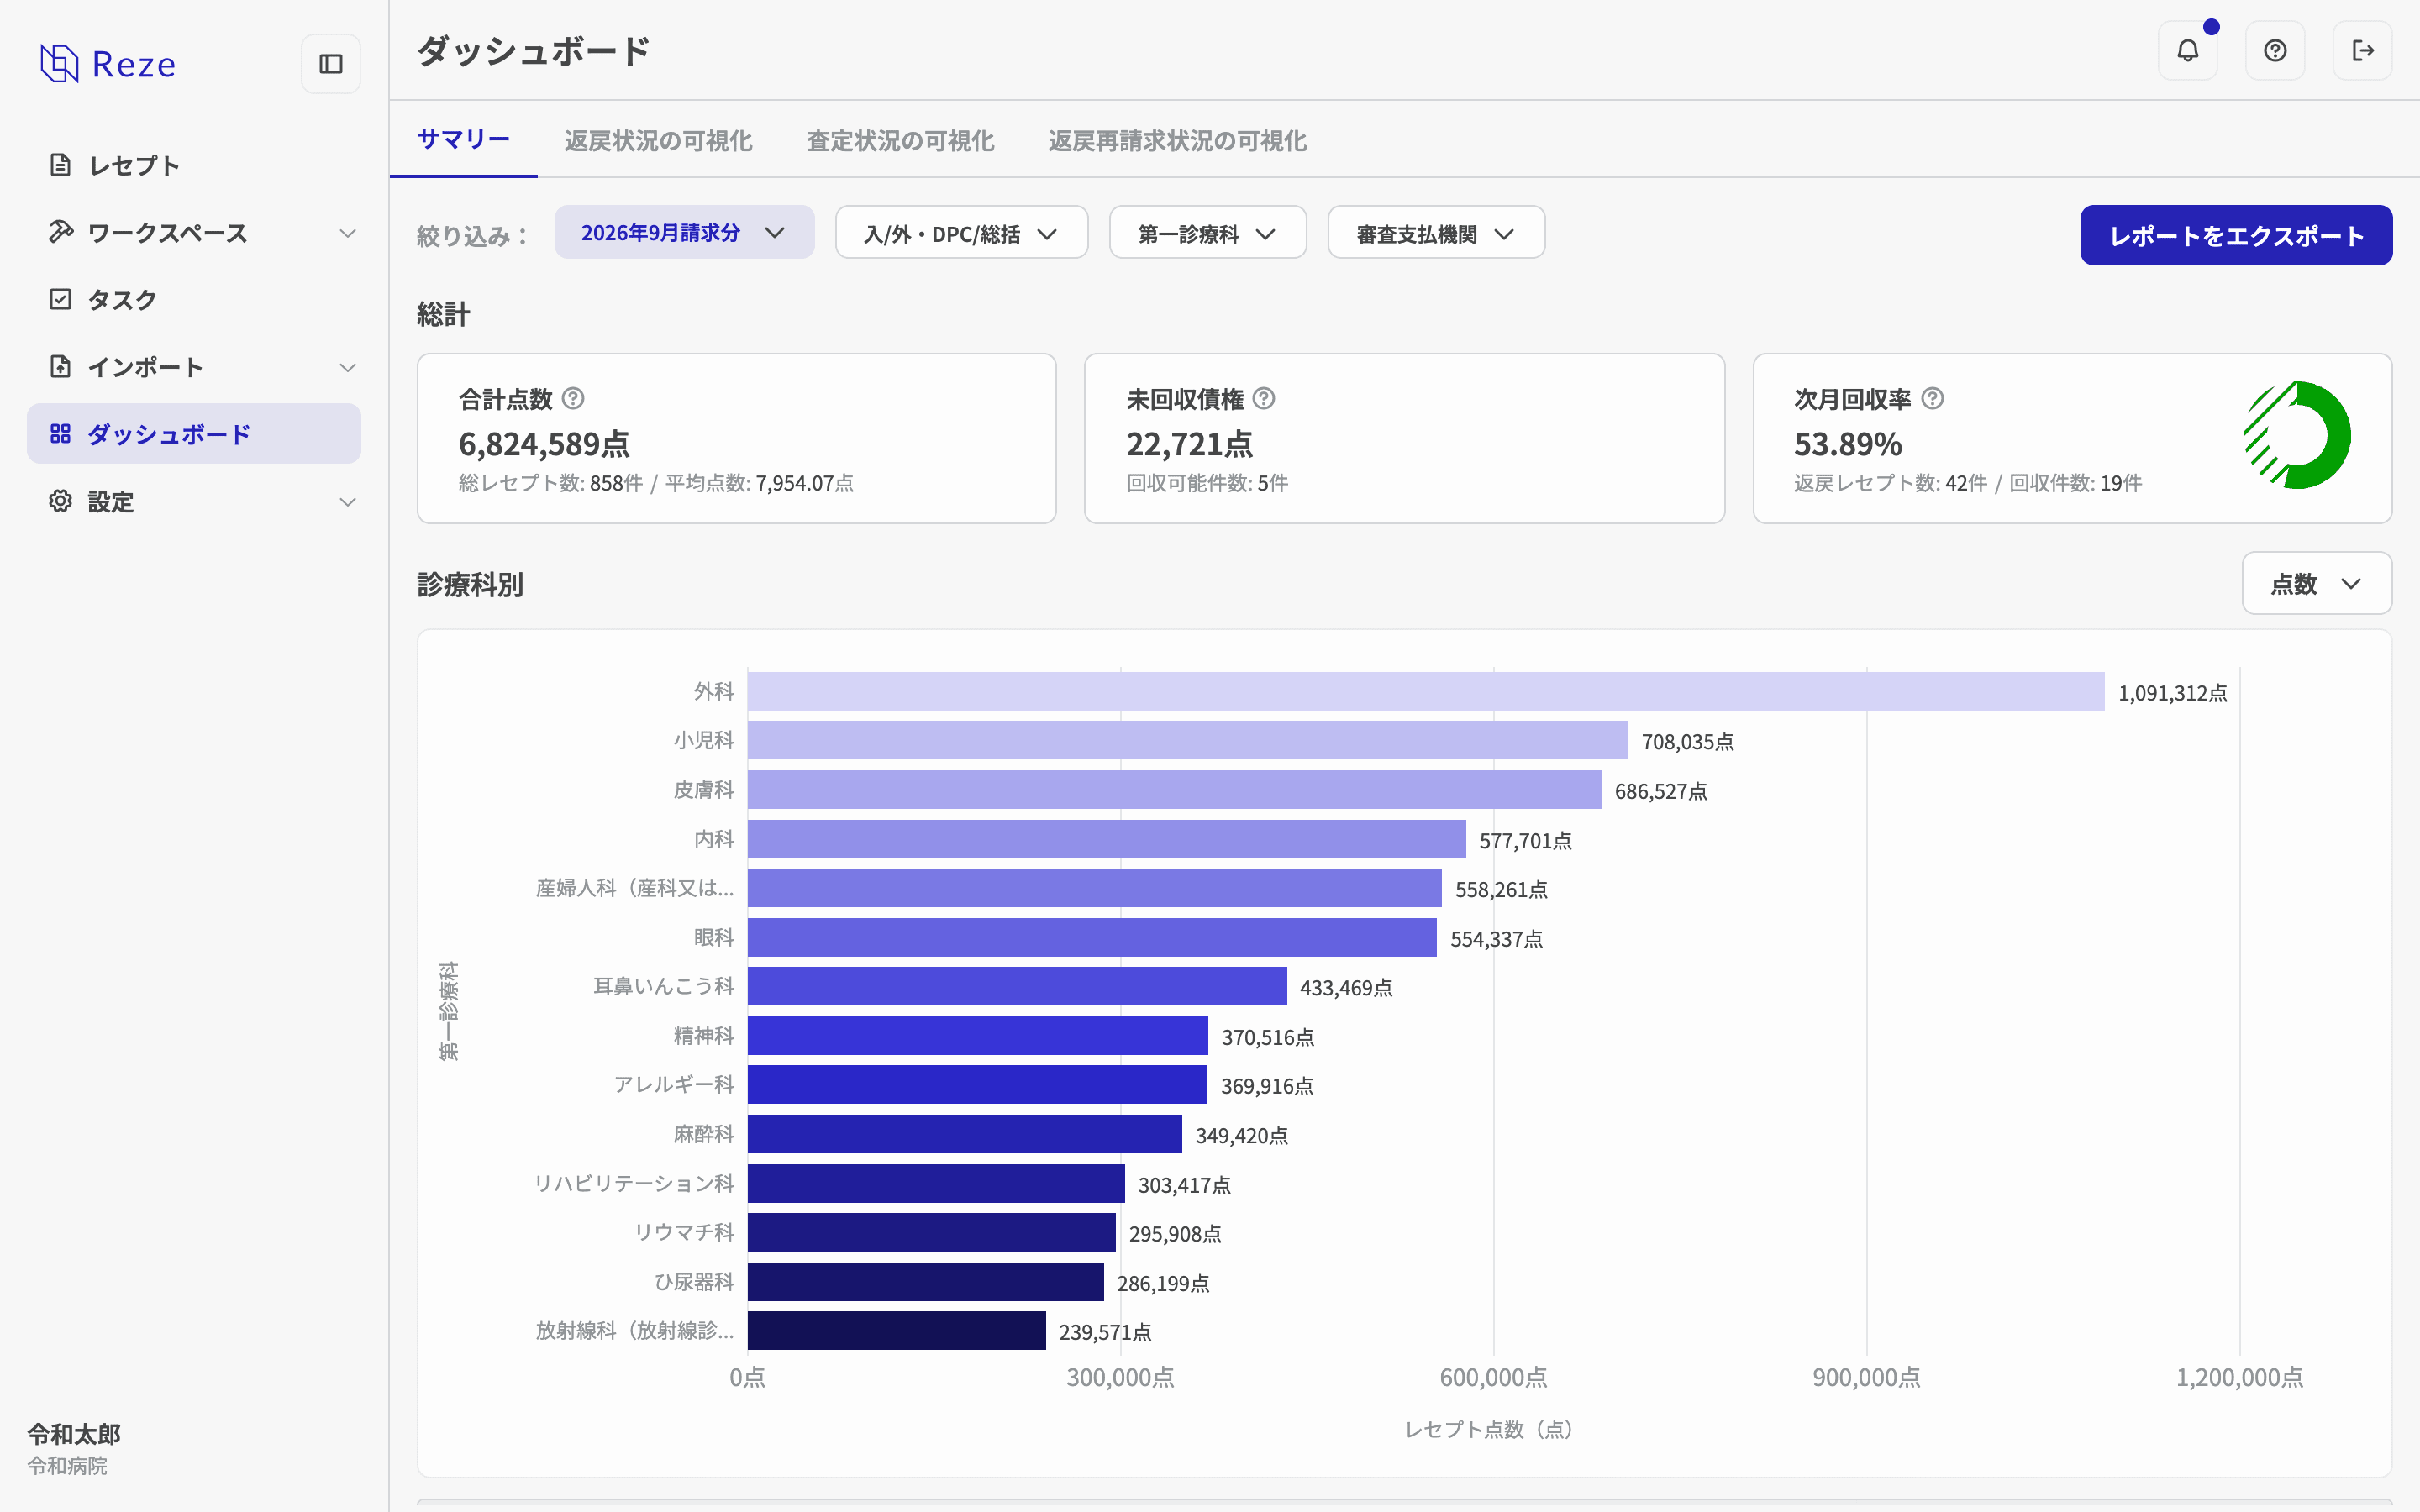Click the ダッシュボード grid icon in sidebar

coord(60,433)
